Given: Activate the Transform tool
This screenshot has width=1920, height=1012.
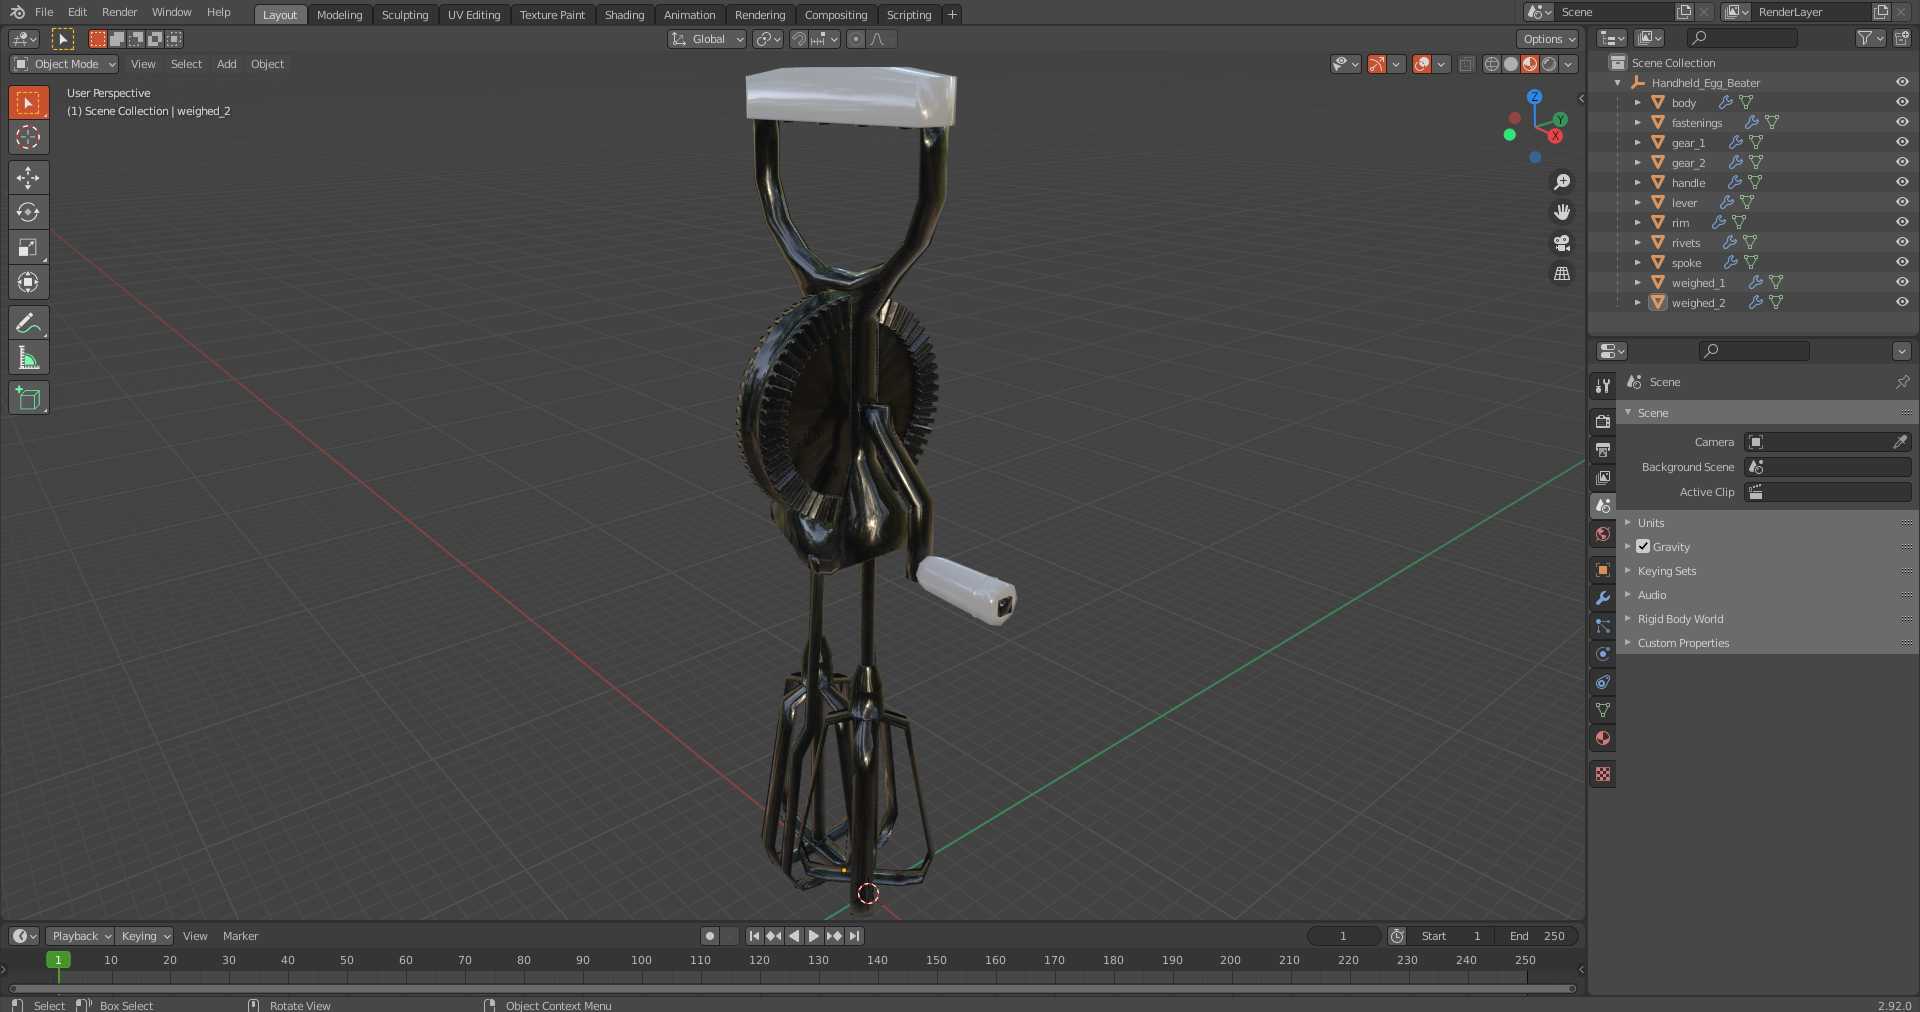Looking at the screenshot, I should [x=28, y=282].
